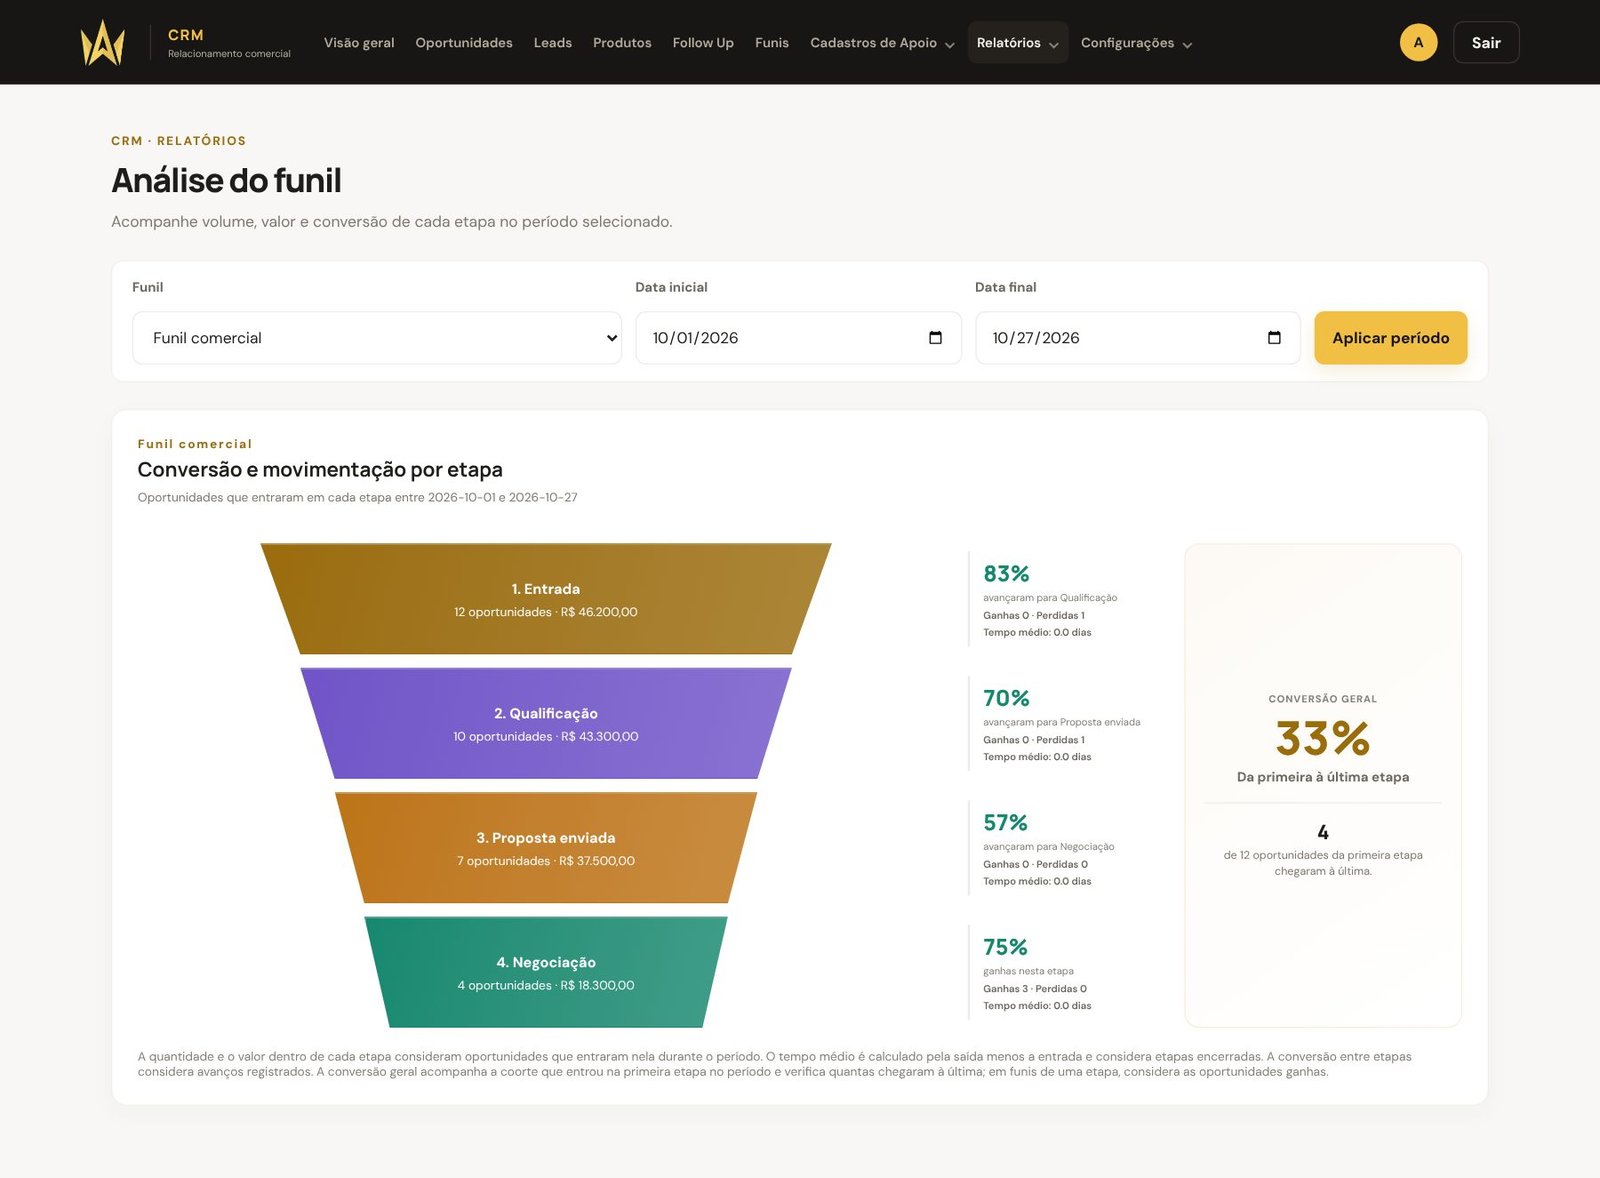Click 'Conversão e movimentação por etapa' heading

[x=320, y=470]
